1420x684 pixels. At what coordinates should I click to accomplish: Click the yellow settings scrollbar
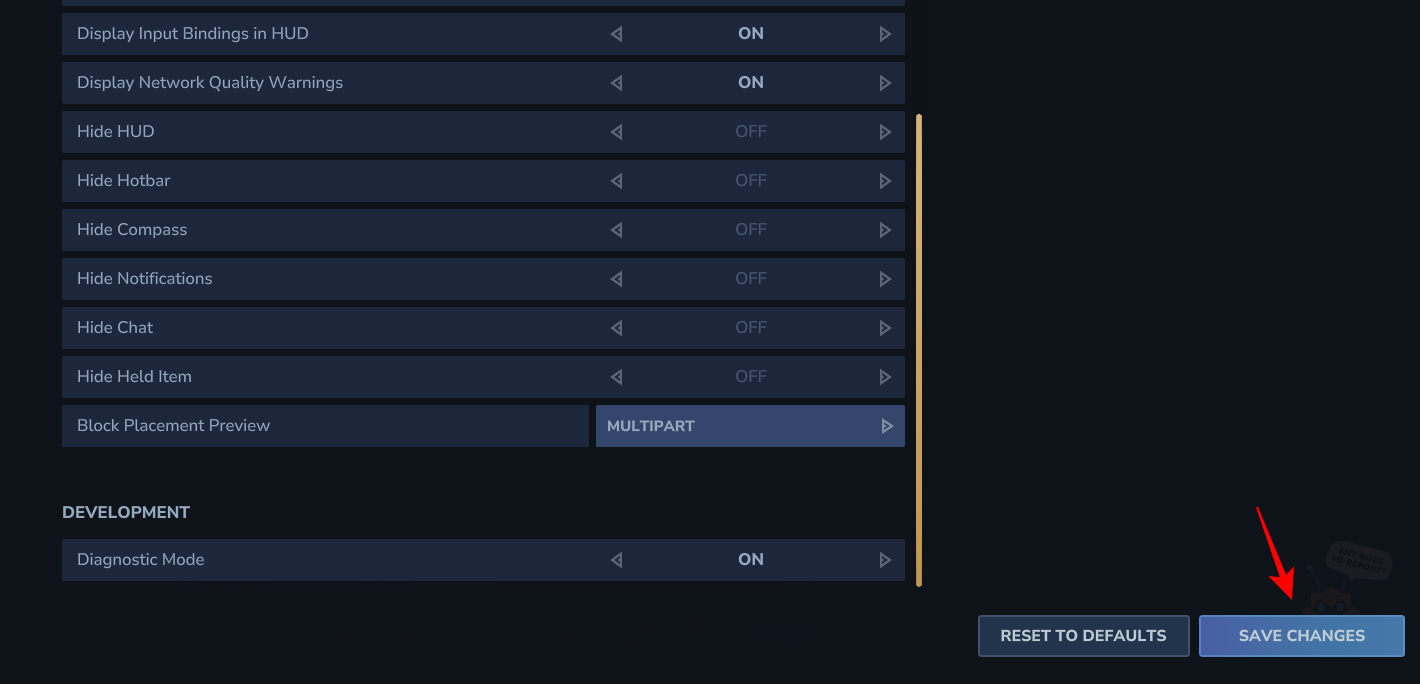click(919, 350)
